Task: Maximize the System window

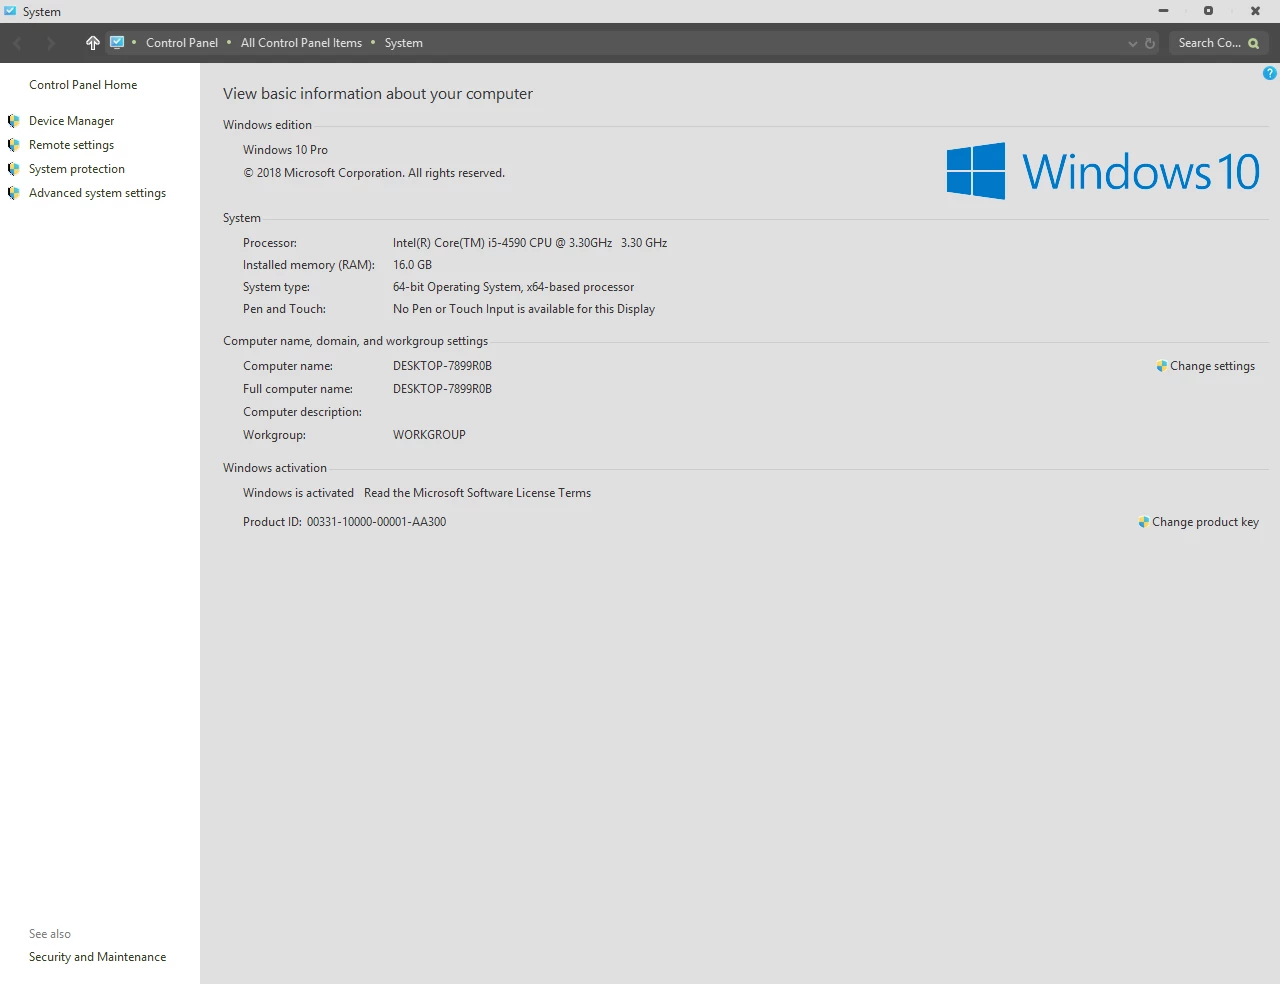Action: [1208, 11]
